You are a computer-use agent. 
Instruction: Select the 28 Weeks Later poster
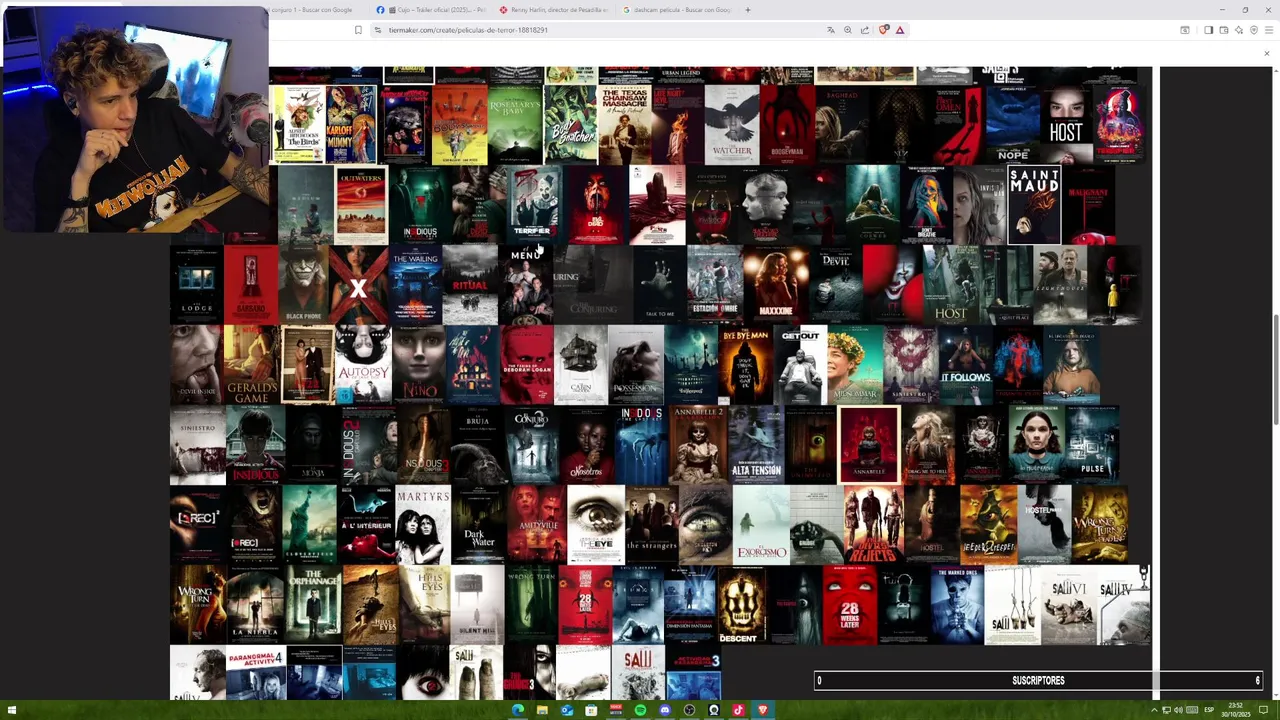(850, 605)
